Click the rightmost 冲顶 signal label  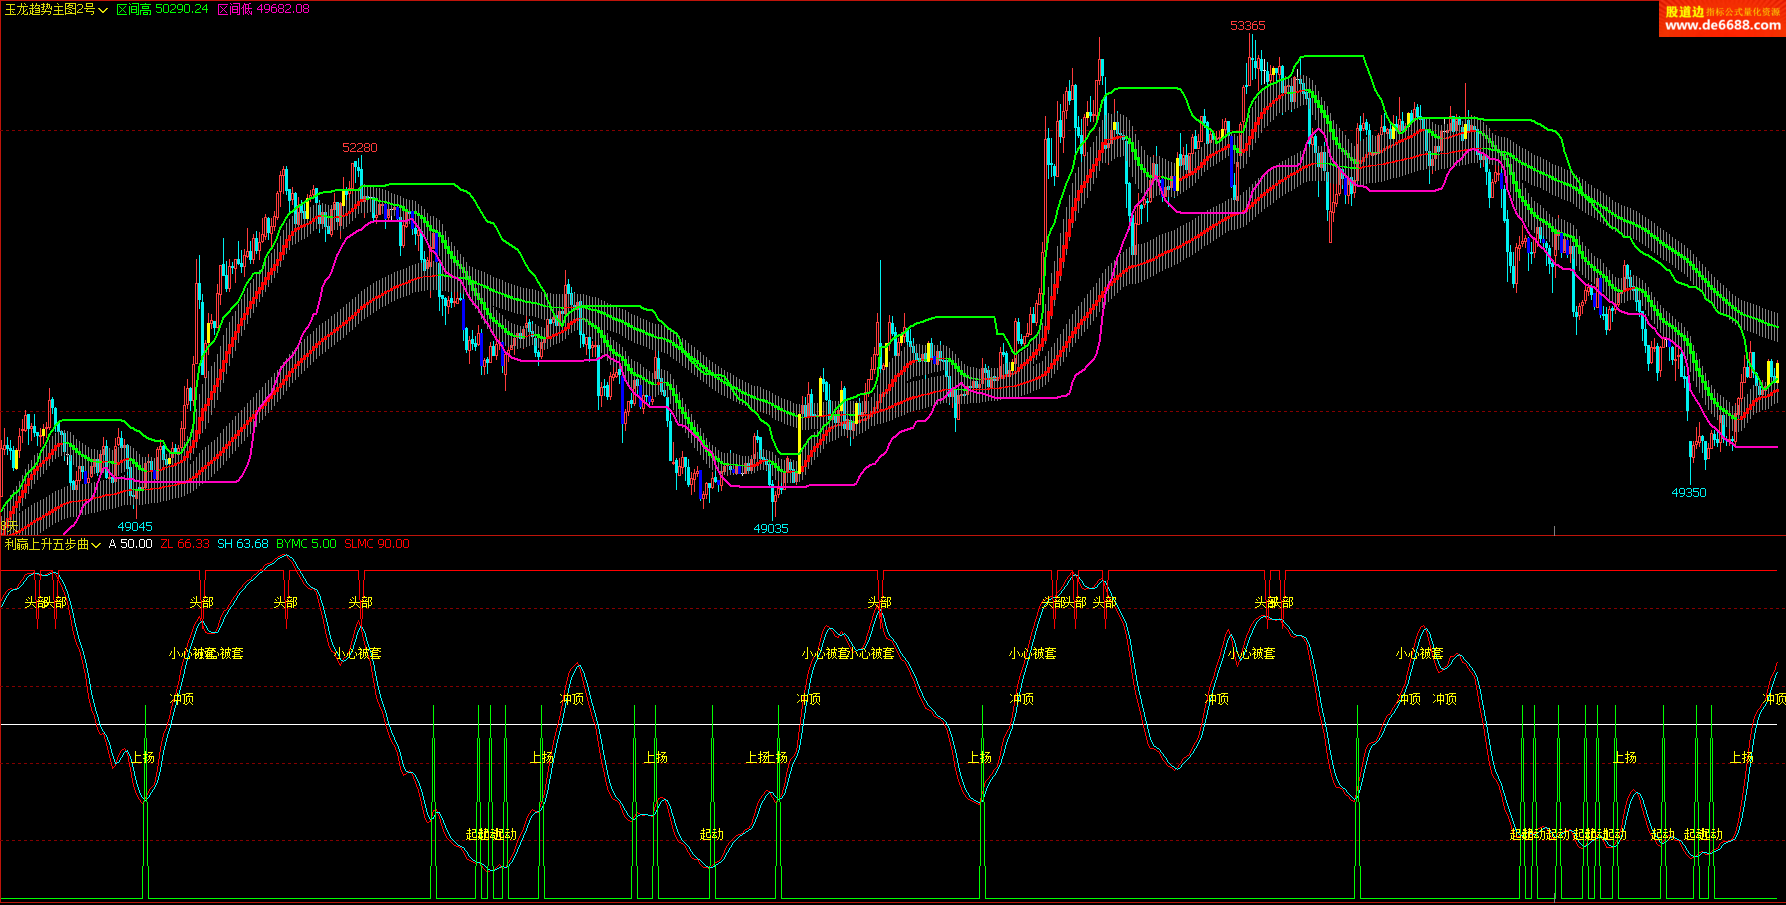coord(1774,699)
